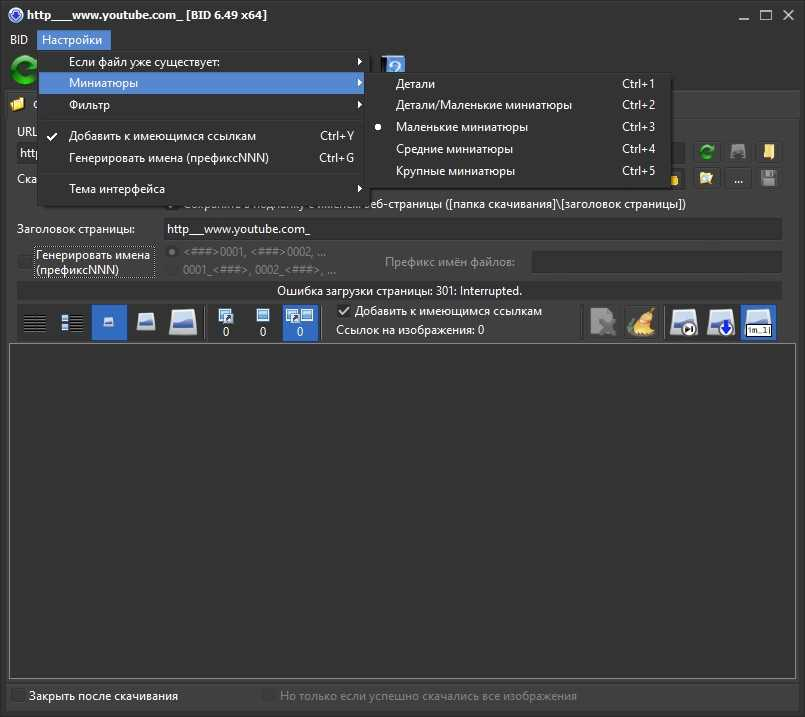Toggle 'Добавить к имеющимся ссылкам' menu item
Screen dimensions: 805x717
click(x=201, y=136)
